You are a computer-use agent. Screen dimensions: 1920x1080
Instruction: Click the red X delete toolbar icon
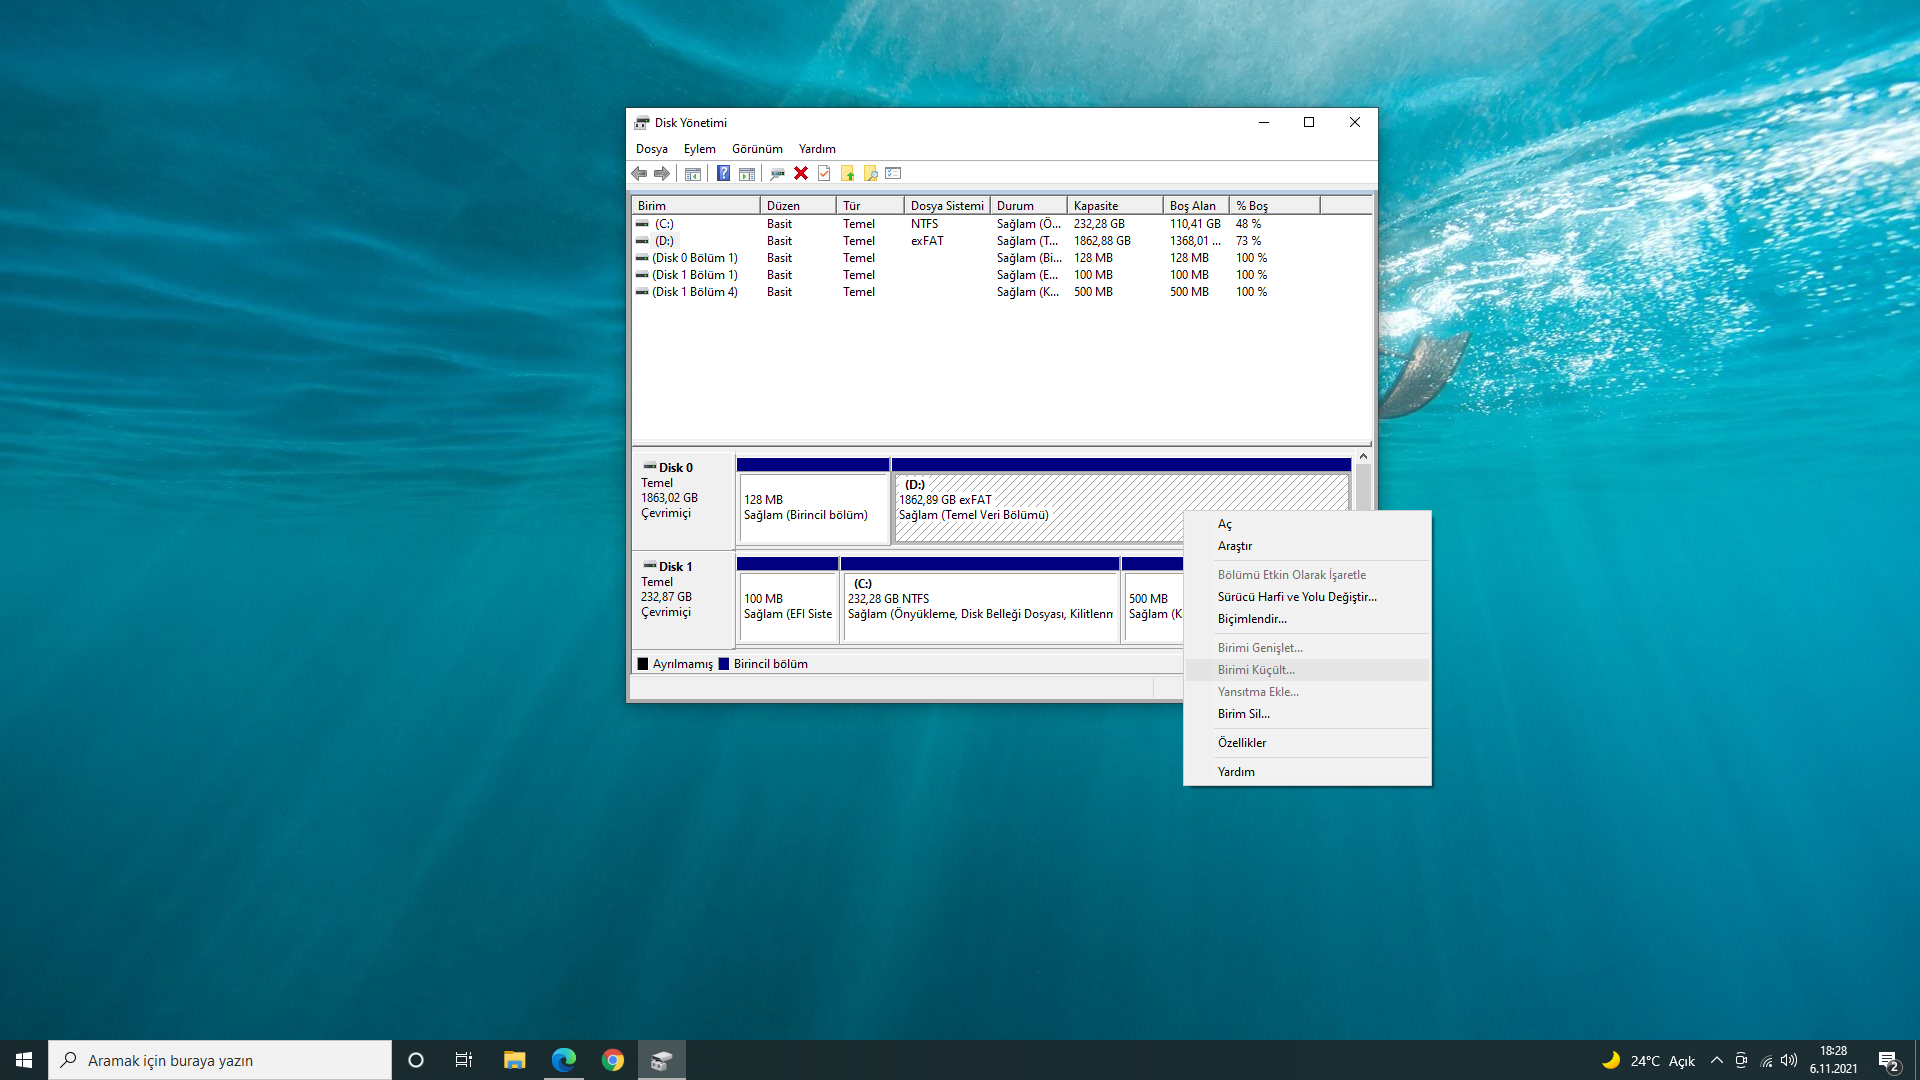(x=801, y=173)
